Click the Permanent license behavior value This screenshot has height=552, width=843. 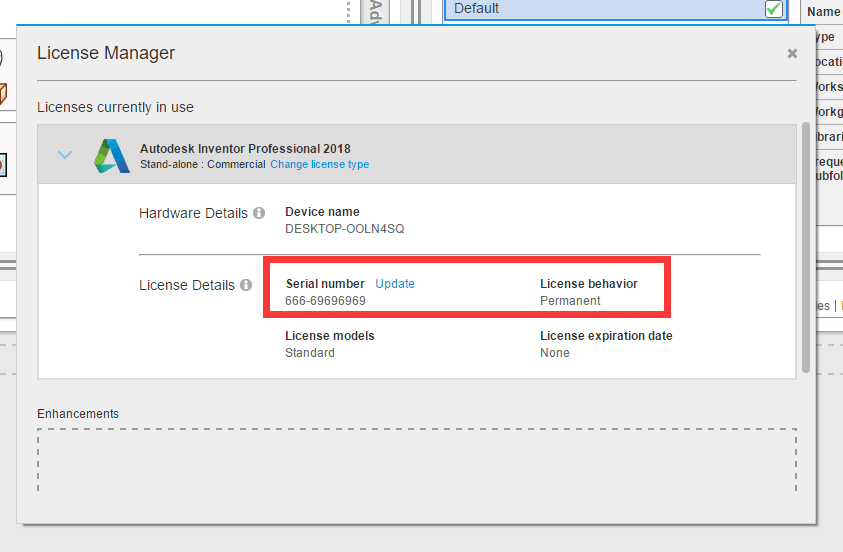click(x=570, y=301)
